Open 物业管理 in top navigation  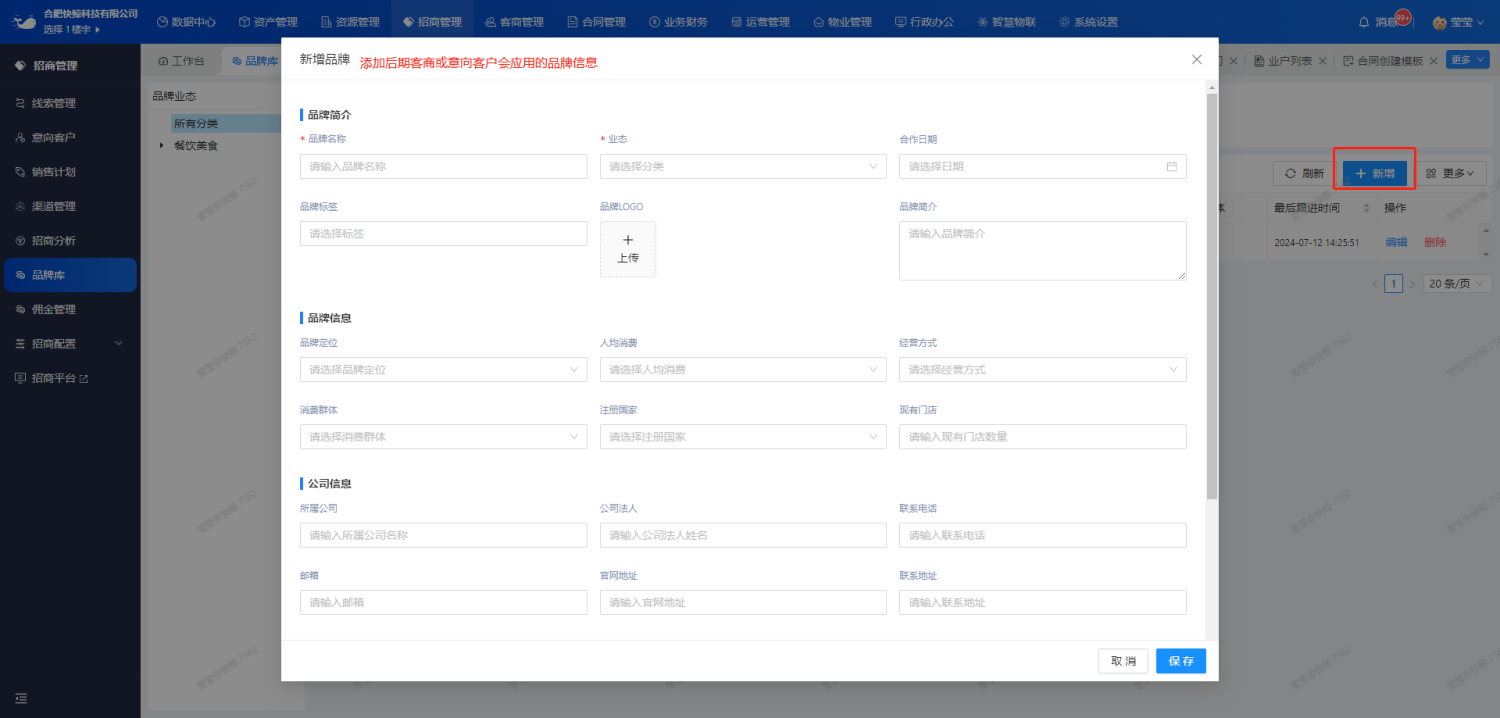[x=842, y=22]
